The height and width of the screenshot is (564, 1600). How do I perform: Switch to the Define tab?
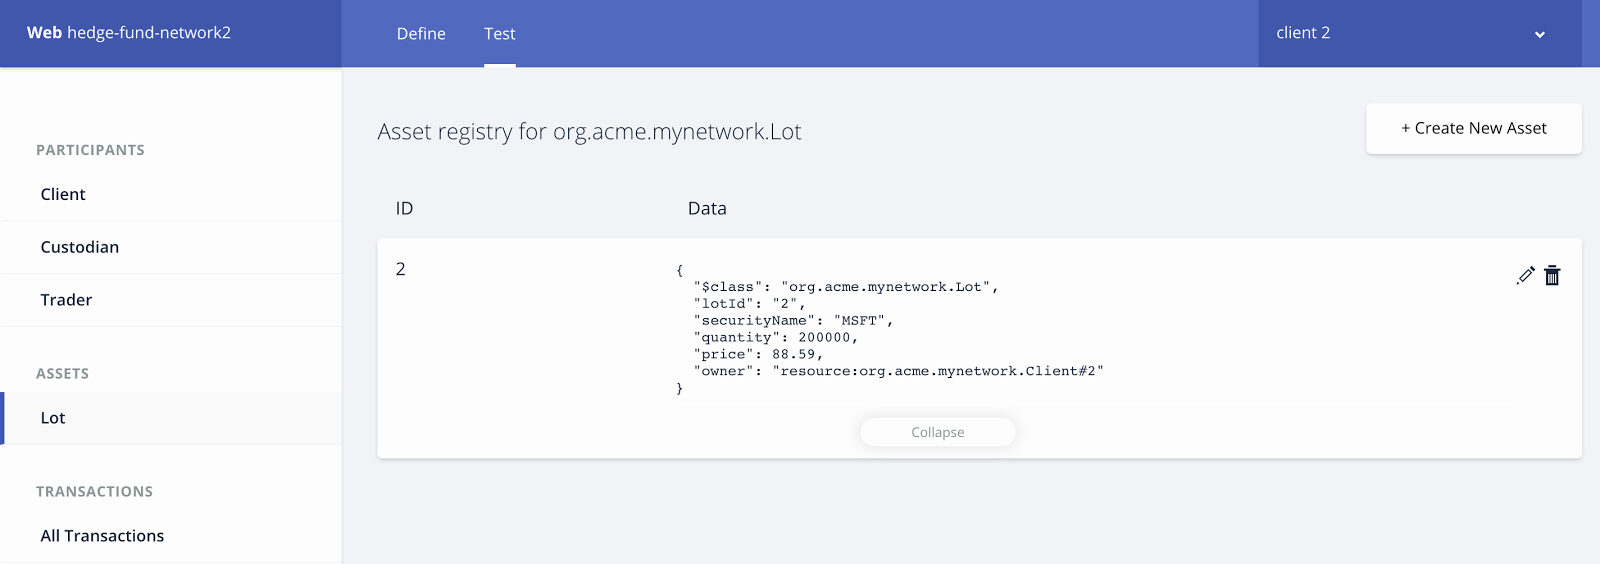tap(421, 34)
